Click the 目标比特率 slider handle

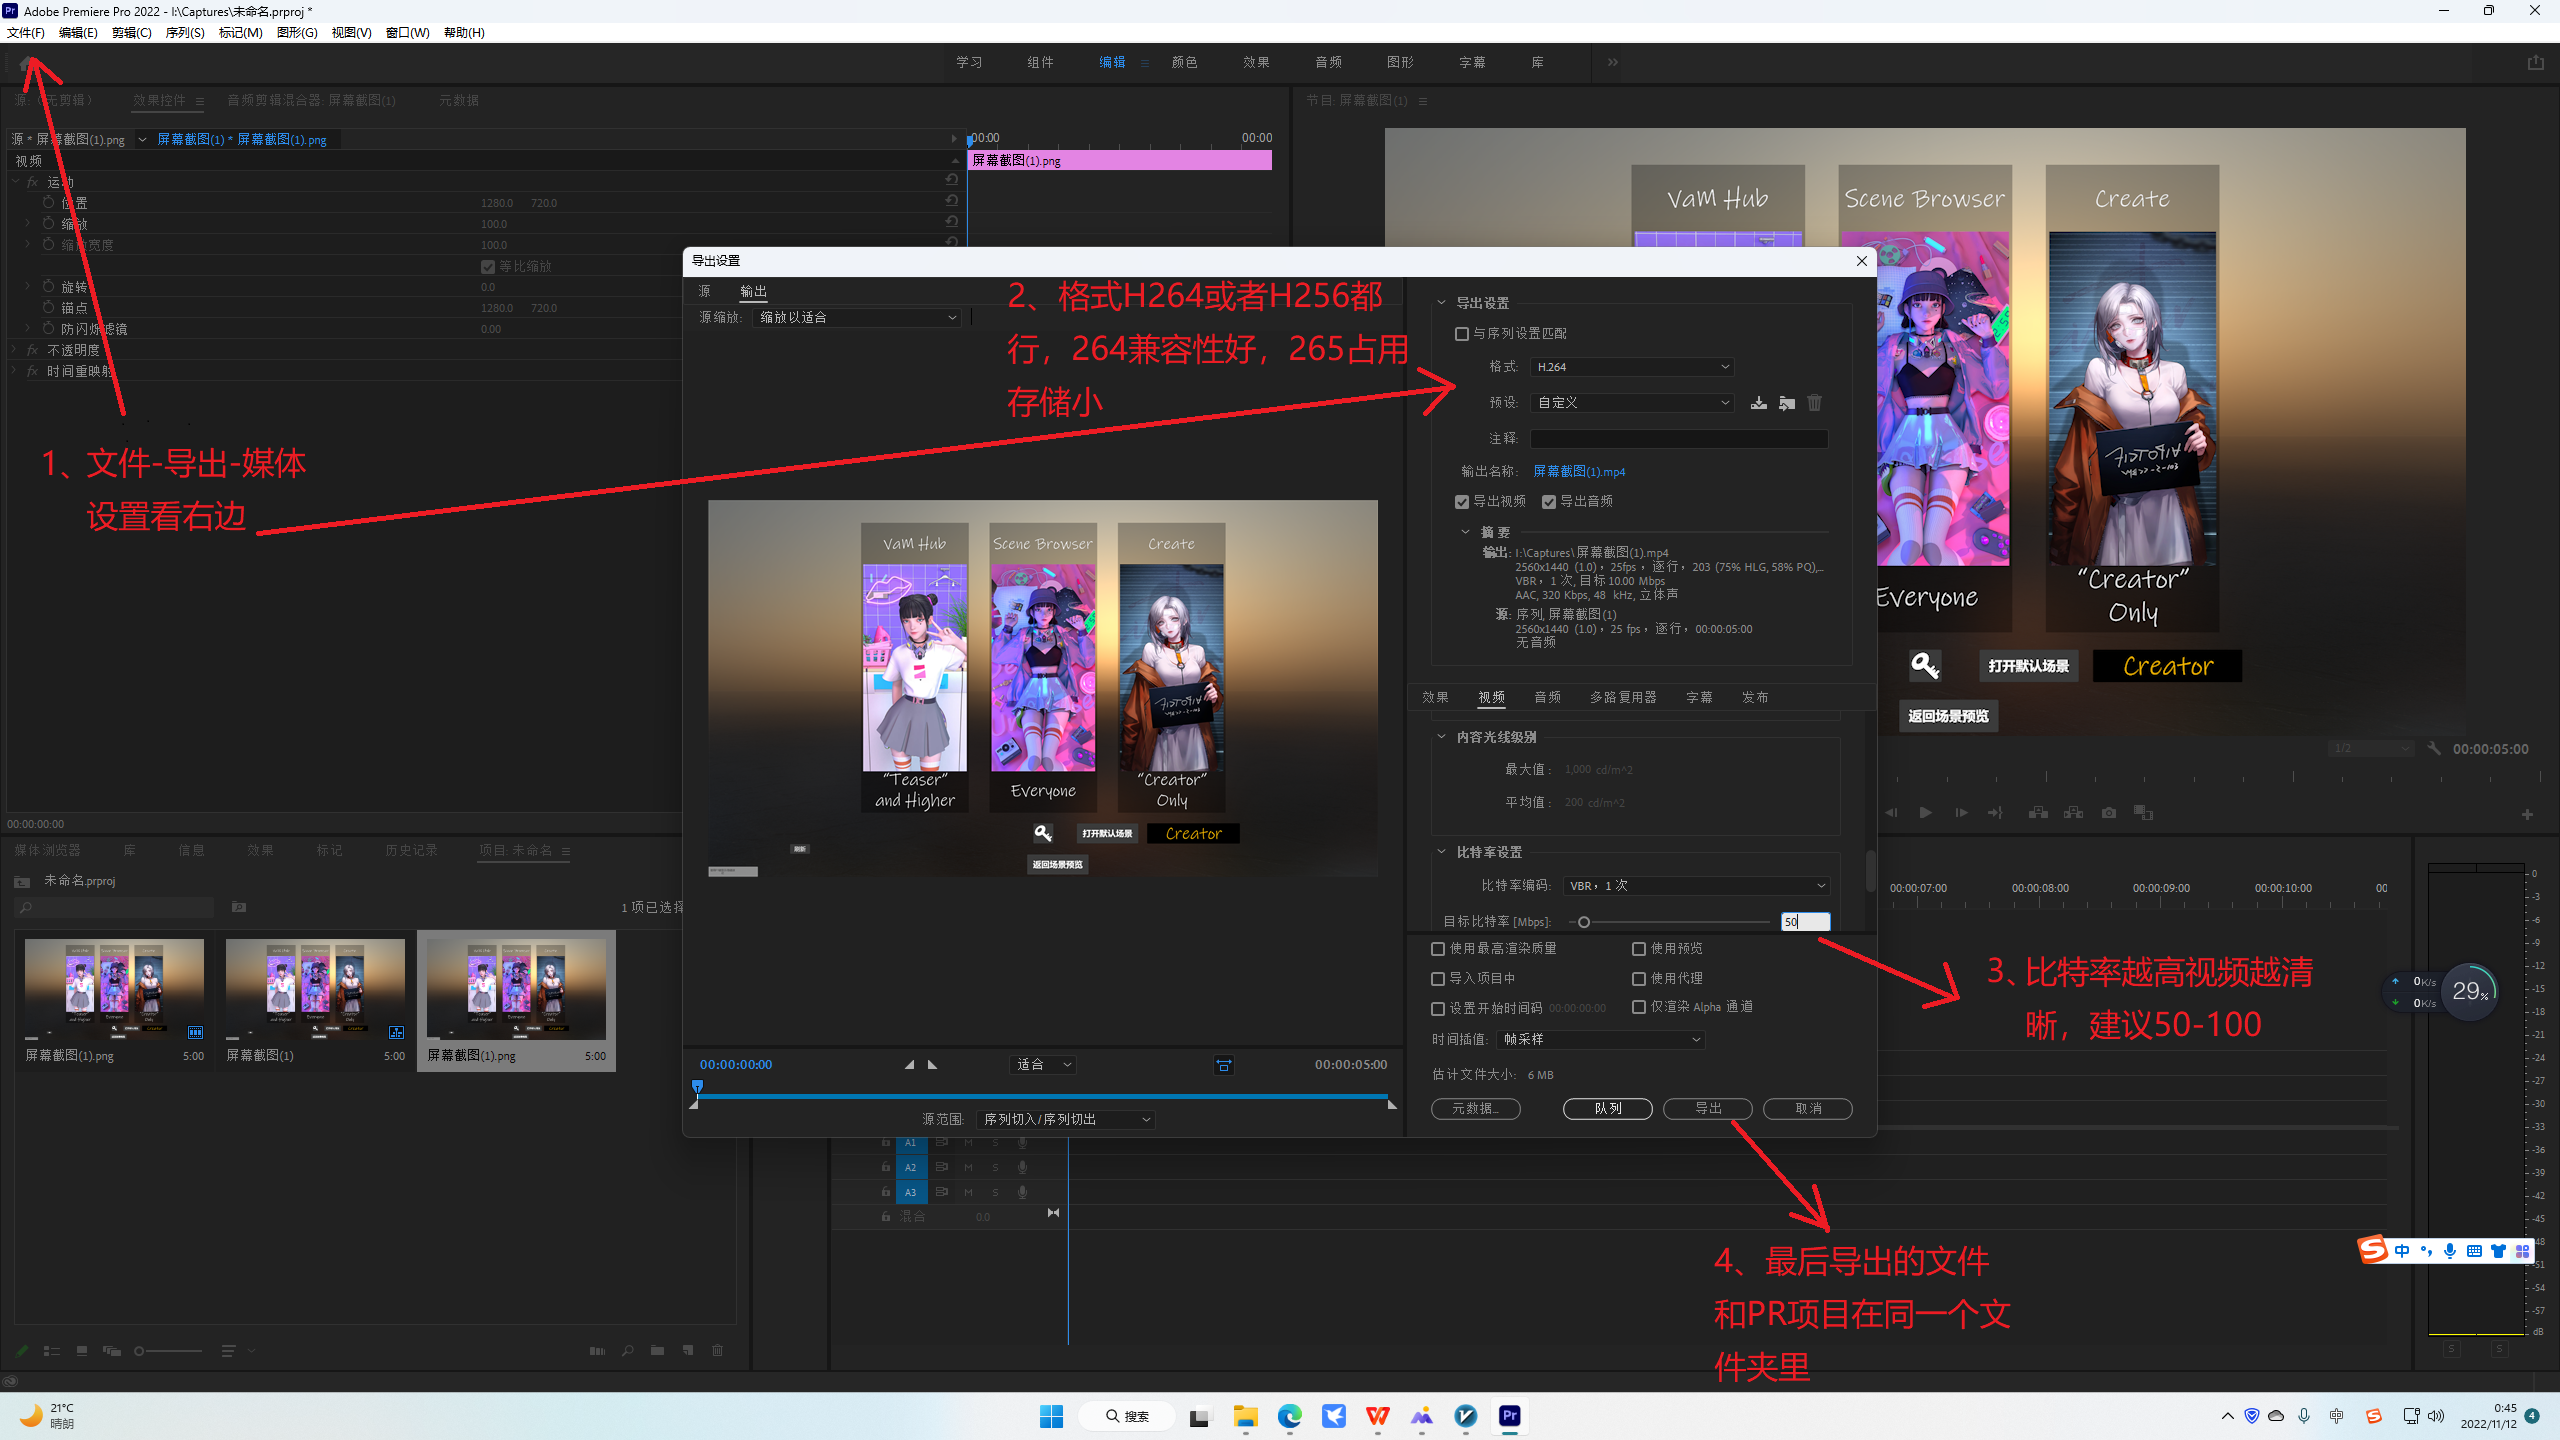coord(1583,922)
